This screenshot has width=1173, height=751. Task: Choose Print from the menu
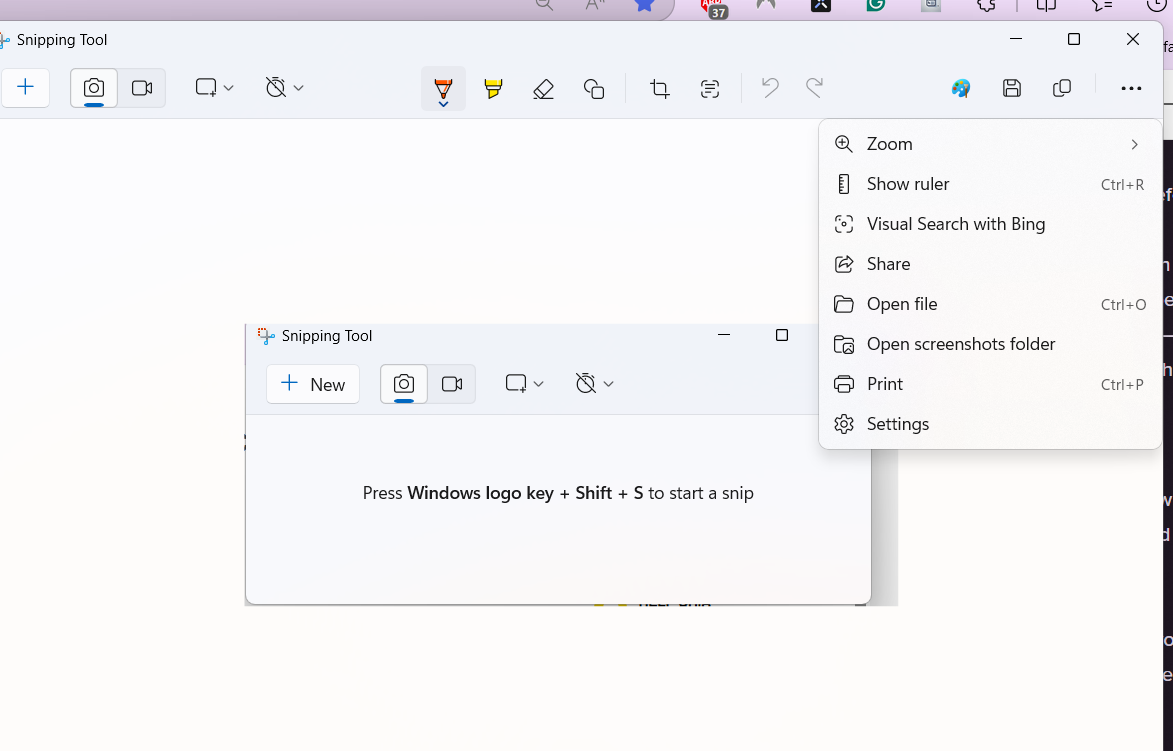pos(990,384)
